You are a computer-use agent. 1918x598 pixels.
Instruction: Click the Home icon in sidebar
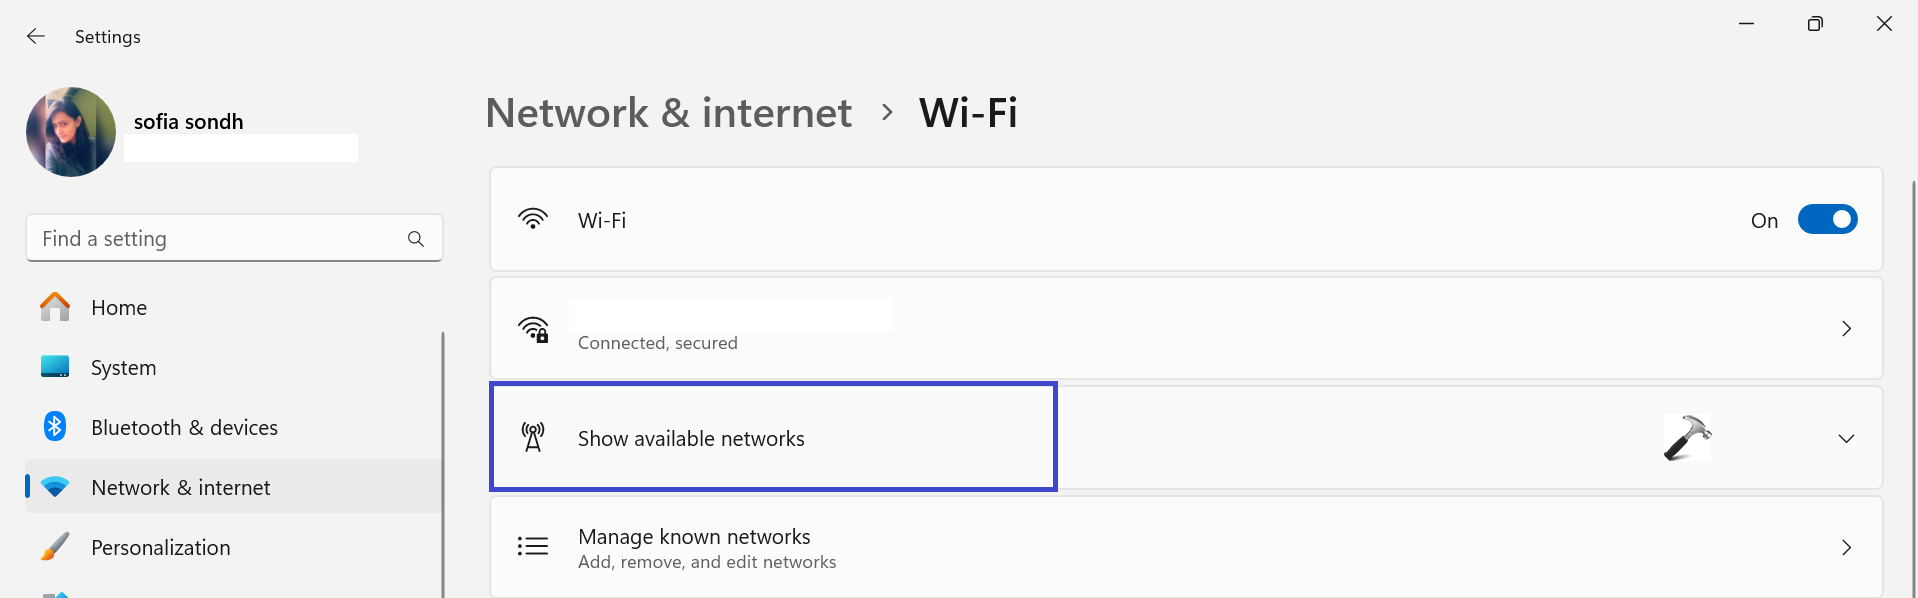[x=55, y=307]
